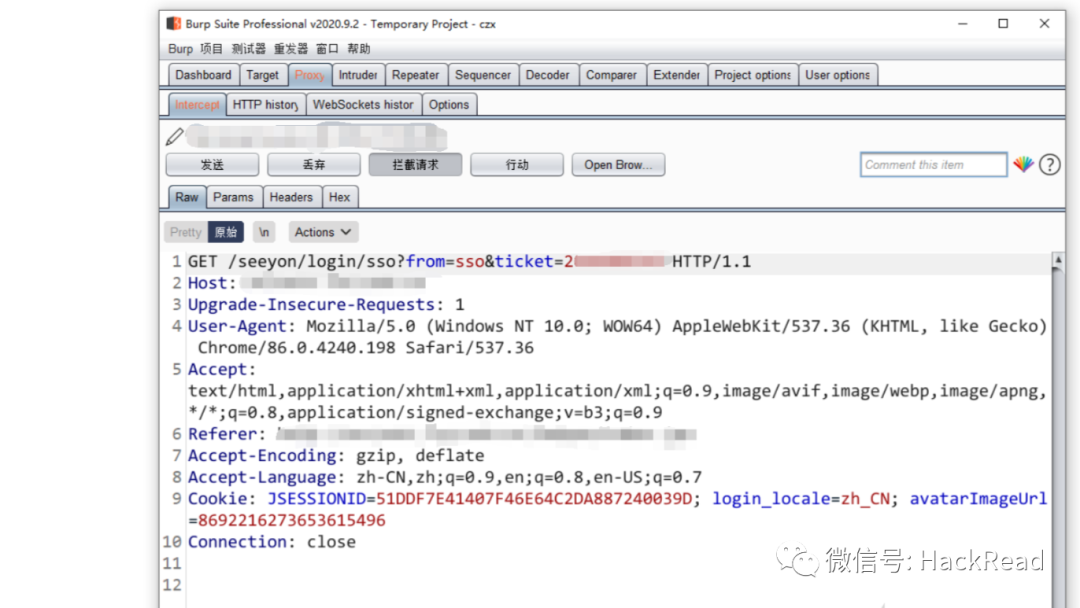Switch to the Hex message tab
The image size is (1080, 608).
point(339,197)
